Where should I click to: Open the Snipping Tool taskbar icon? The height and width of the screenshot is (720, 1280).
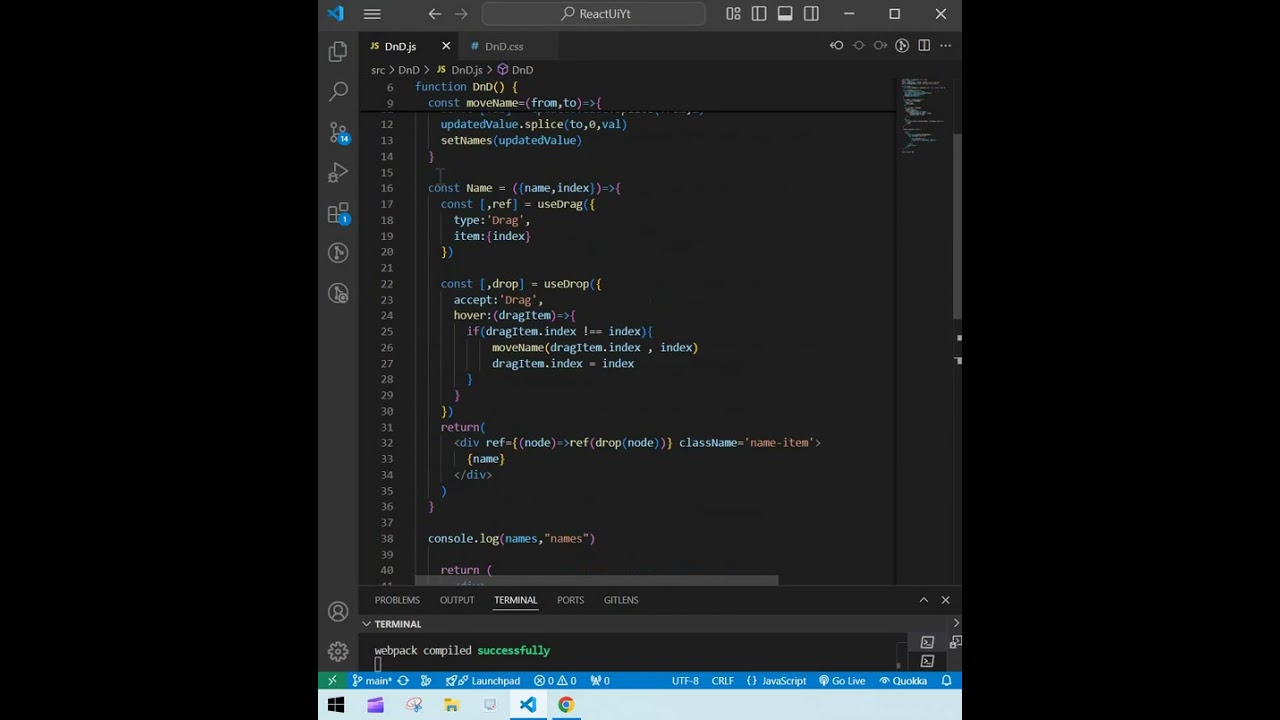tap(414, 705)
